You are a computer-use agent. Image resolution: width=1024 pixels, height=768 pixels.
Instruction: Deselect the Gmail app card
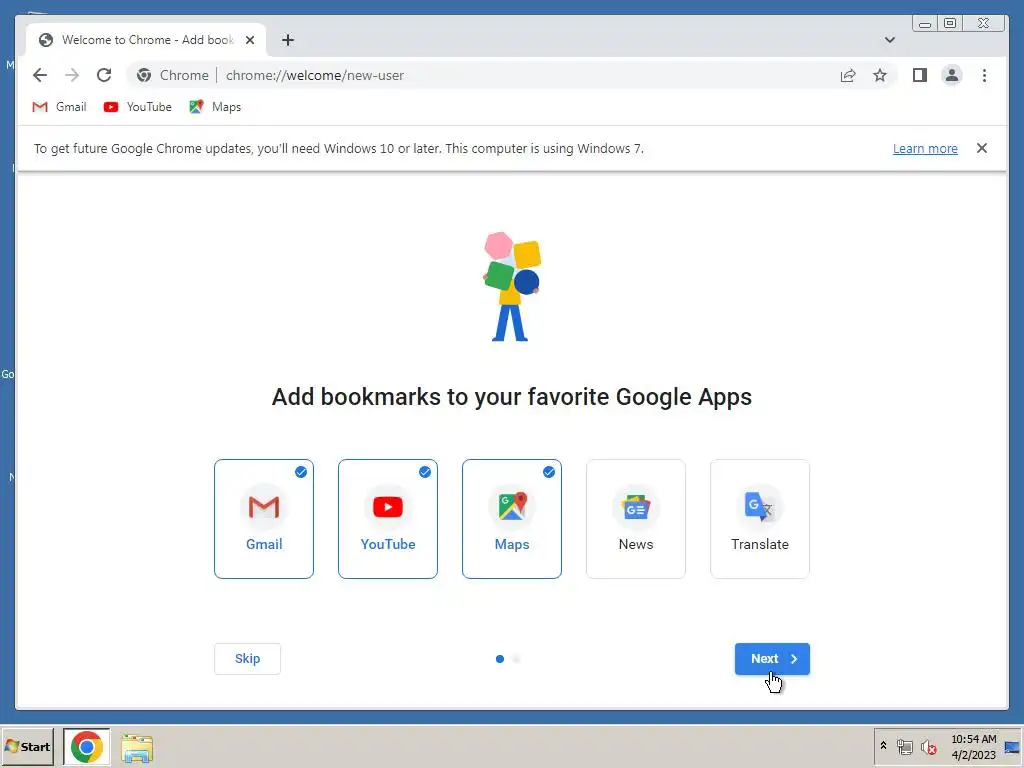264,519
